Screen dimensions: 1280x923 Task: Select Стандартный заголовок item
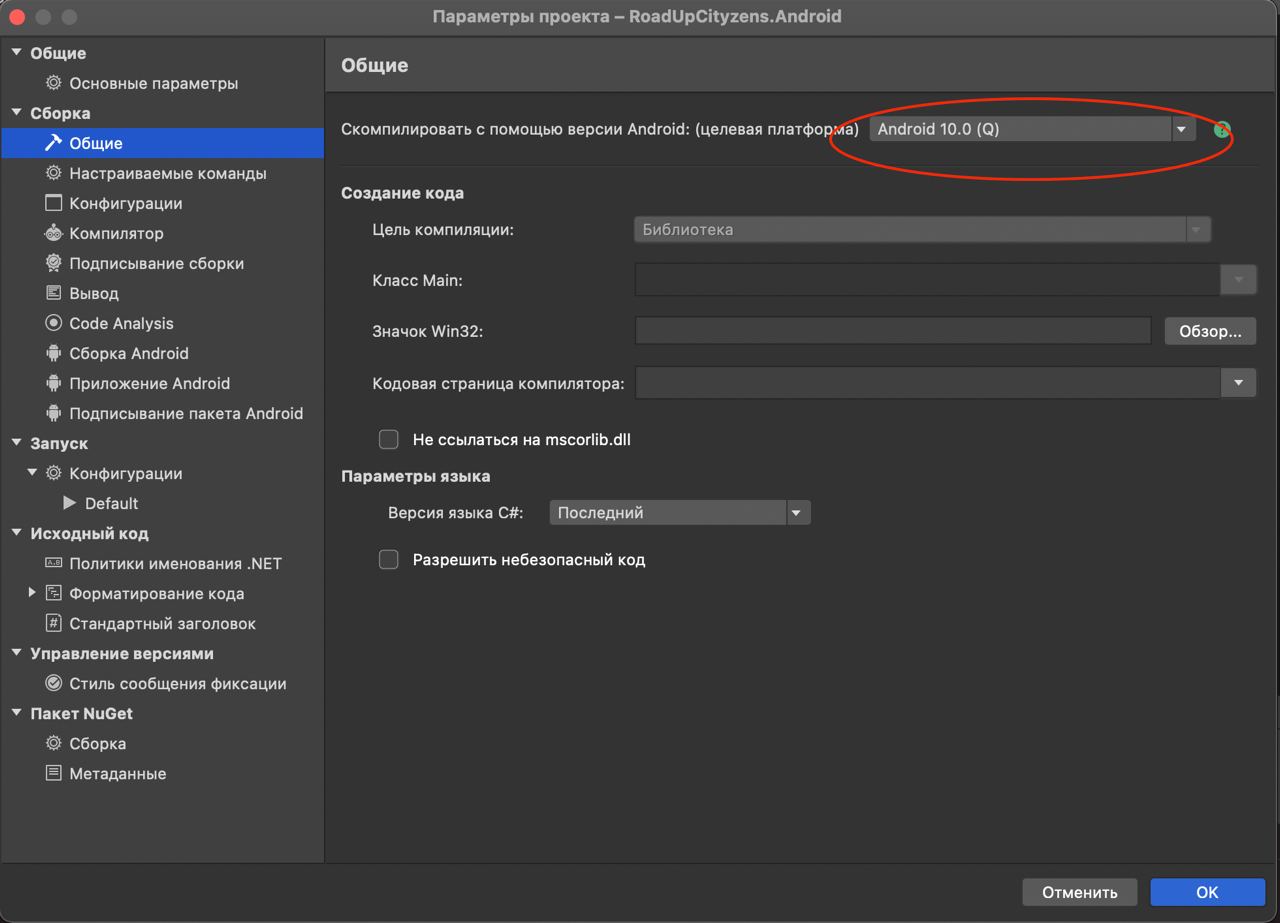[162, 623]
